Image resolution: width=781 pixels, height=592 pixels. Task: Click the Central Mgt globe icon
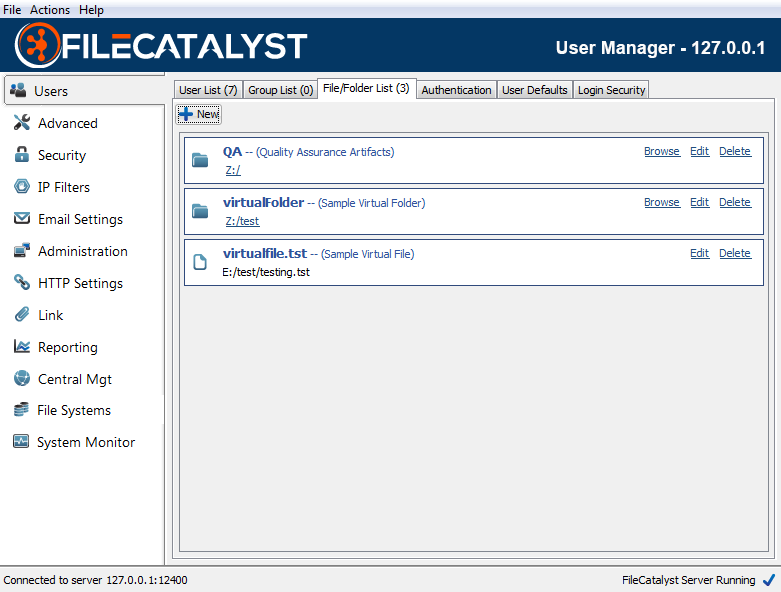(x=21, y=378)
